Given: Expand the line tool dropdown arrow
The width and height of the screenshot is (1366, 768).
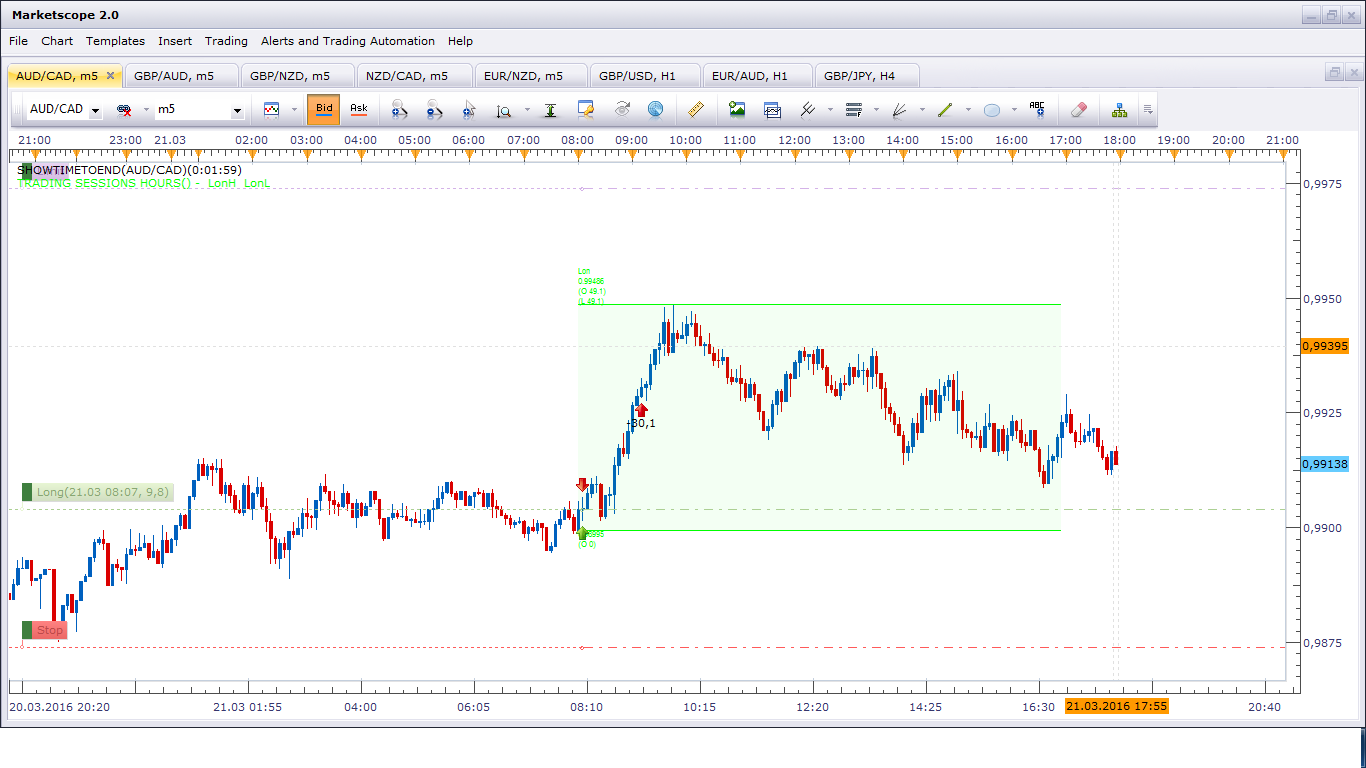Looking at the screenshot, I should (x=967, y=110).
